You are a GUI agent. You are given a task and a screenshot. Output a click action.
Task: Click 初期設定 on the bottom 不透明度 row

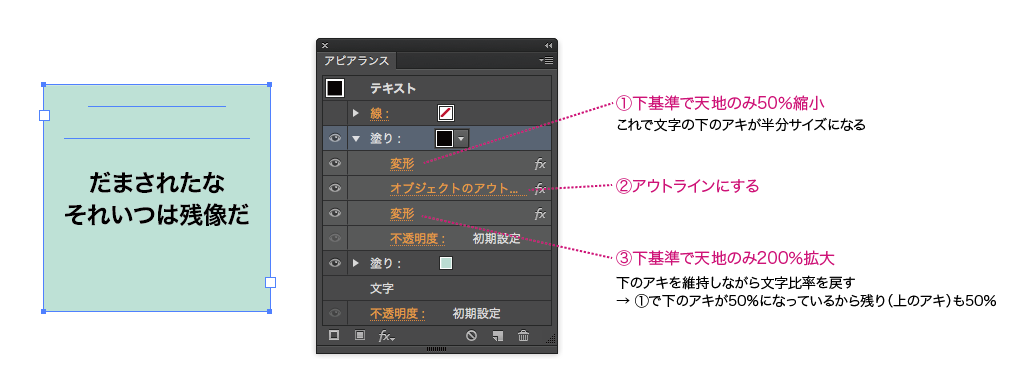point(477,313)
